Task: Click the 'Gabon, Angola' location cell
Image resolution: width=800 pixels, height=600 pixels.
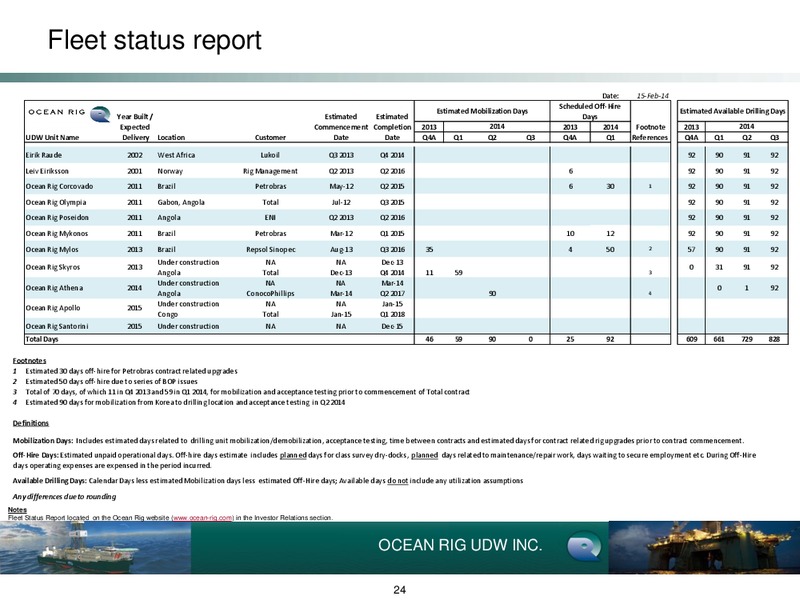Action: pyautogui.click(x=181, y=202)
